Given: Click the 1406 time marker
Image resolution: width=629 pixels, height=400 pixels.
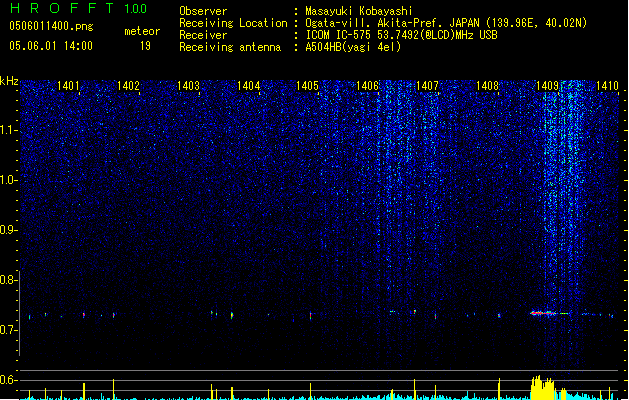Looking at the screenshot, I should click(x=367, y=86).
